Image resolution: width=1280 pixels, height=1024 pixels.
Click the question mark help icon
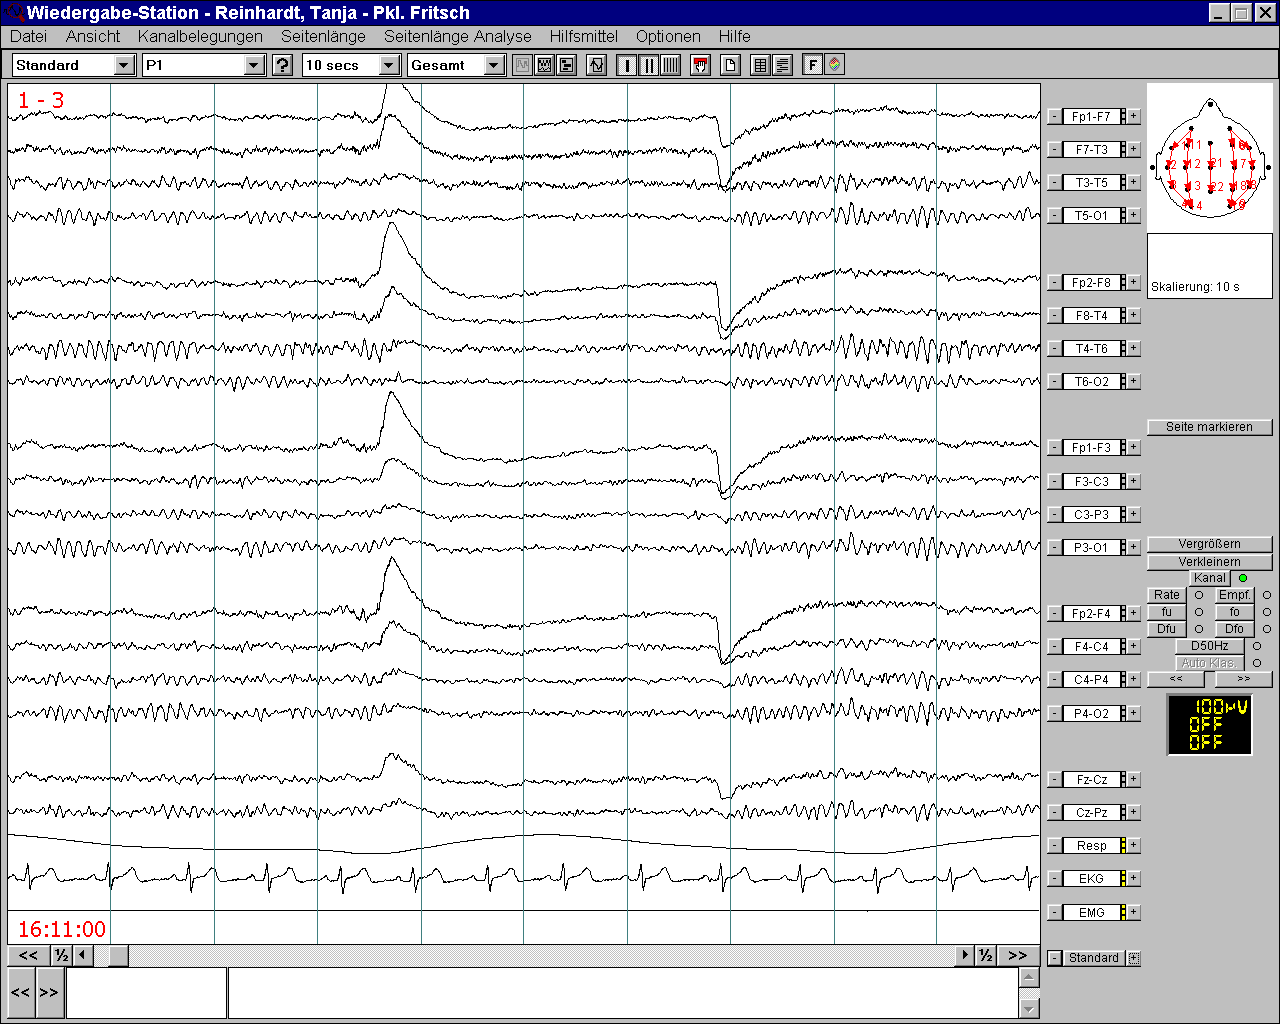pyautogui.click(x=283, y=65)
